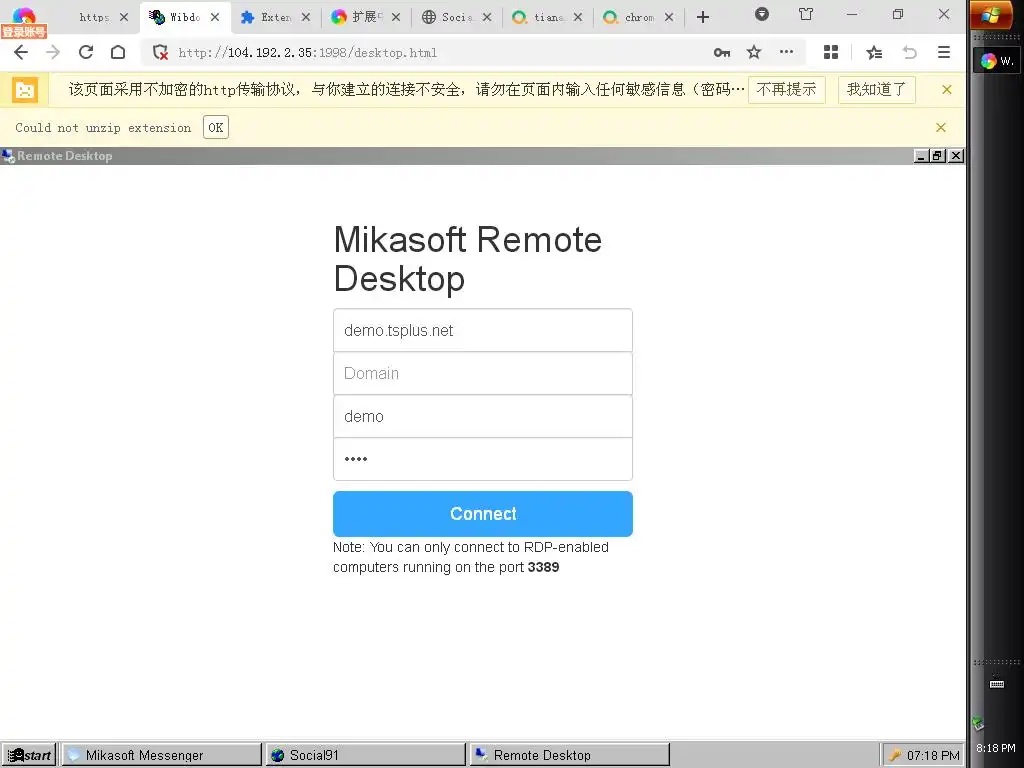Close the Wibdo tab
This screenshot has height=768, width=1024.
[x=215, y=18]
